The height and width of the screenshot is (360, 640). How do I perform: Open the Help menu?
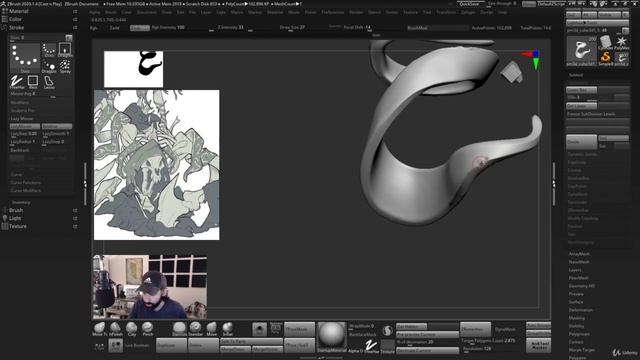pos(502,12)
